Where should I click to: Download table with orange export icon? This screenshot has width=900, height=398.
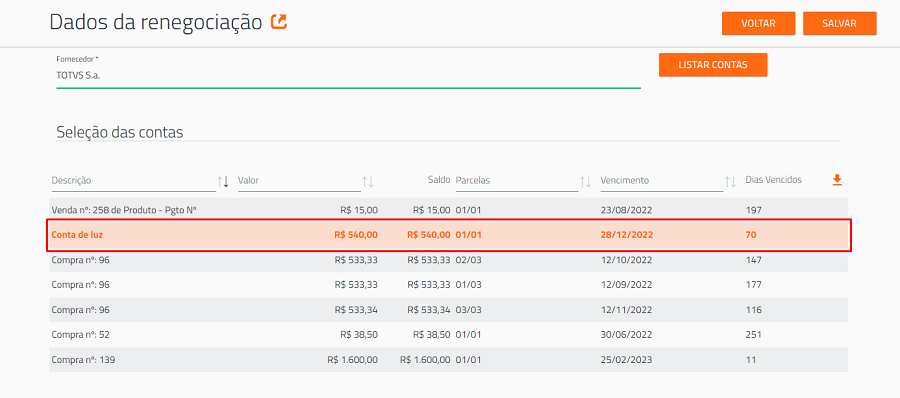(x=837, y=180)
